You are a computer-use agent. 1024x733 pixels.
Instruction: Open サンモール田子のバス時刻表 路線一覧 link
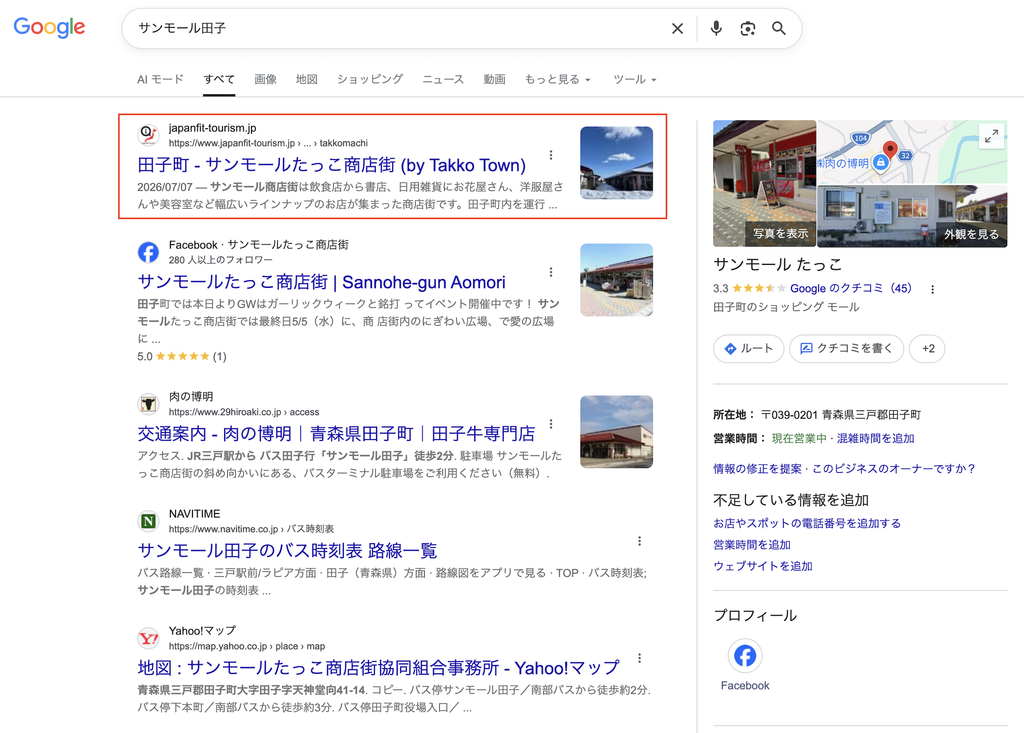coord(287,551)
